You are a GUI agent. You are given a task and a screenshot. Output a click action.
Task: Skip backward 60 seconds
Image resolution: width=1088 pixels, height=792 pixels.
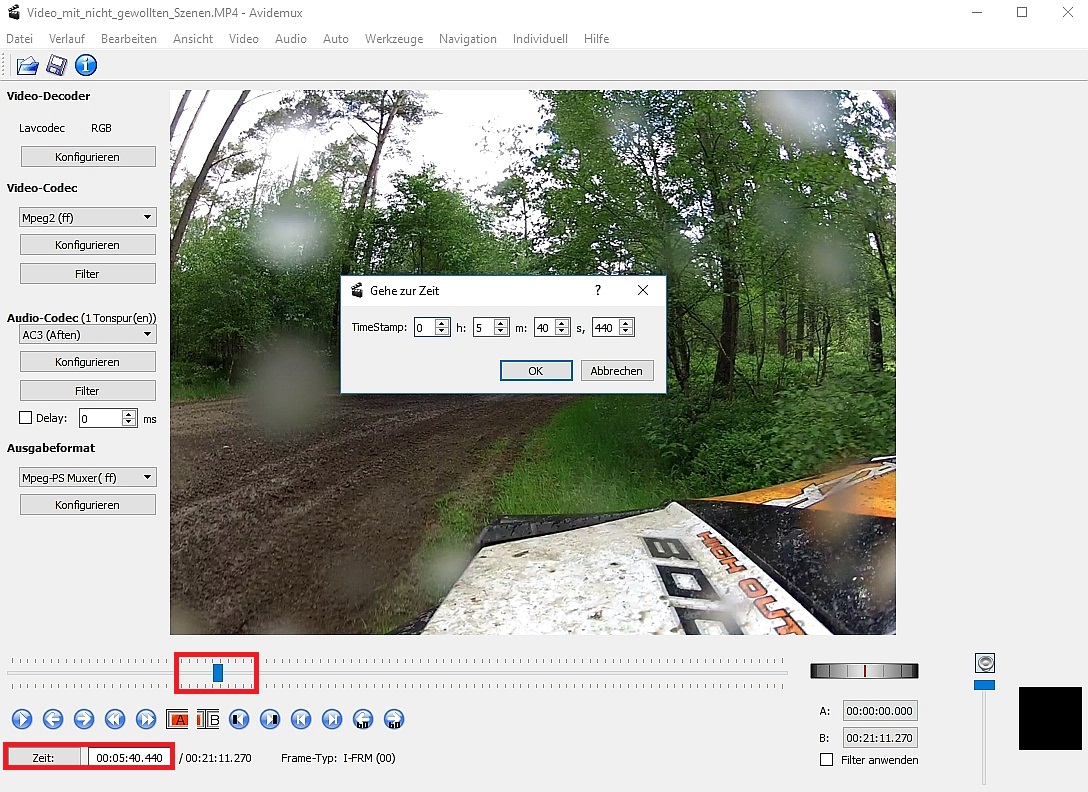pos(363,718)
